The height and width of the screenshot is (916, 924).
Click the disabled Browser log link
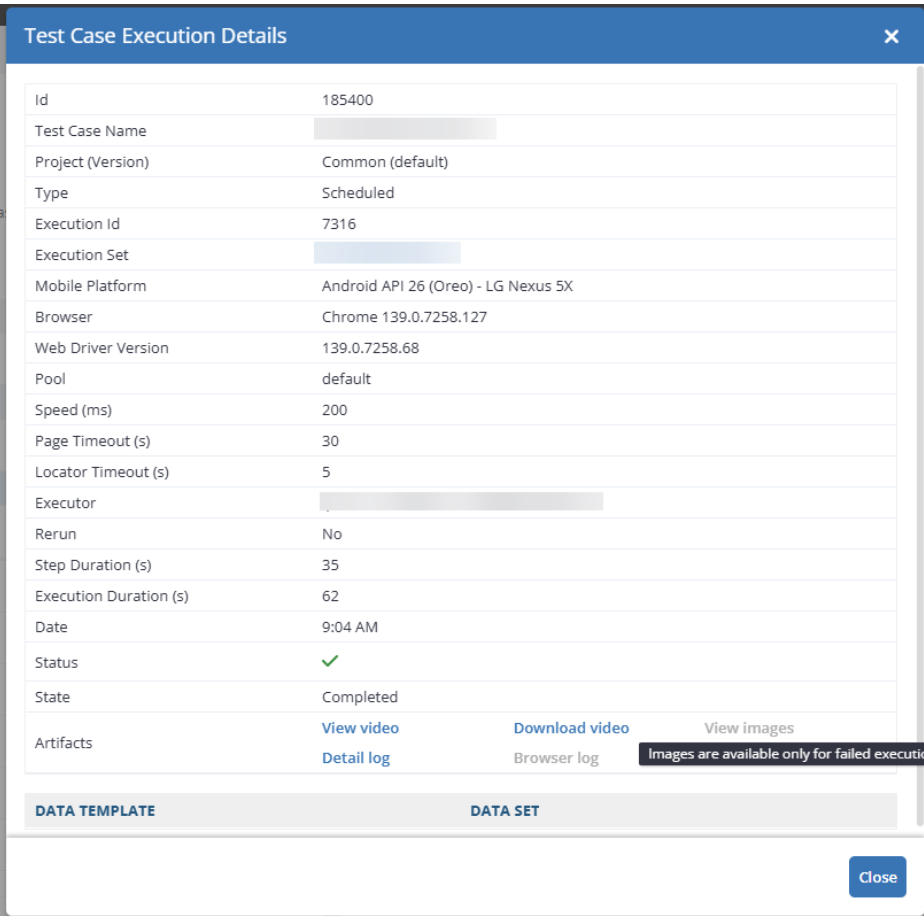tap(556, 758)
